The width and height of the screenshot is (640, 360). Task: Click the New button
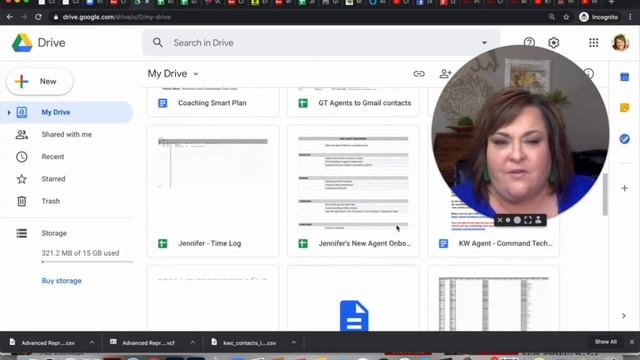(x=40, y=82)
